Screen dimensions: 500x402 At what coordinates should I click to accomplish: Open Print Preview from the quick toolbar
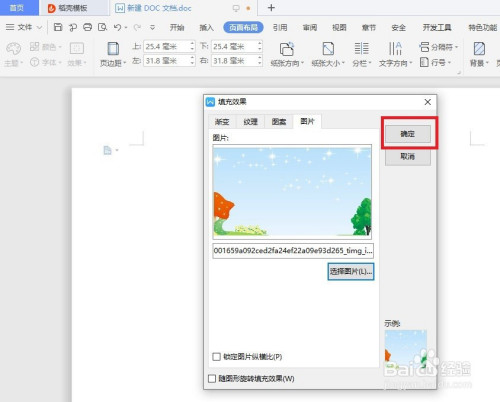[102, 27]
